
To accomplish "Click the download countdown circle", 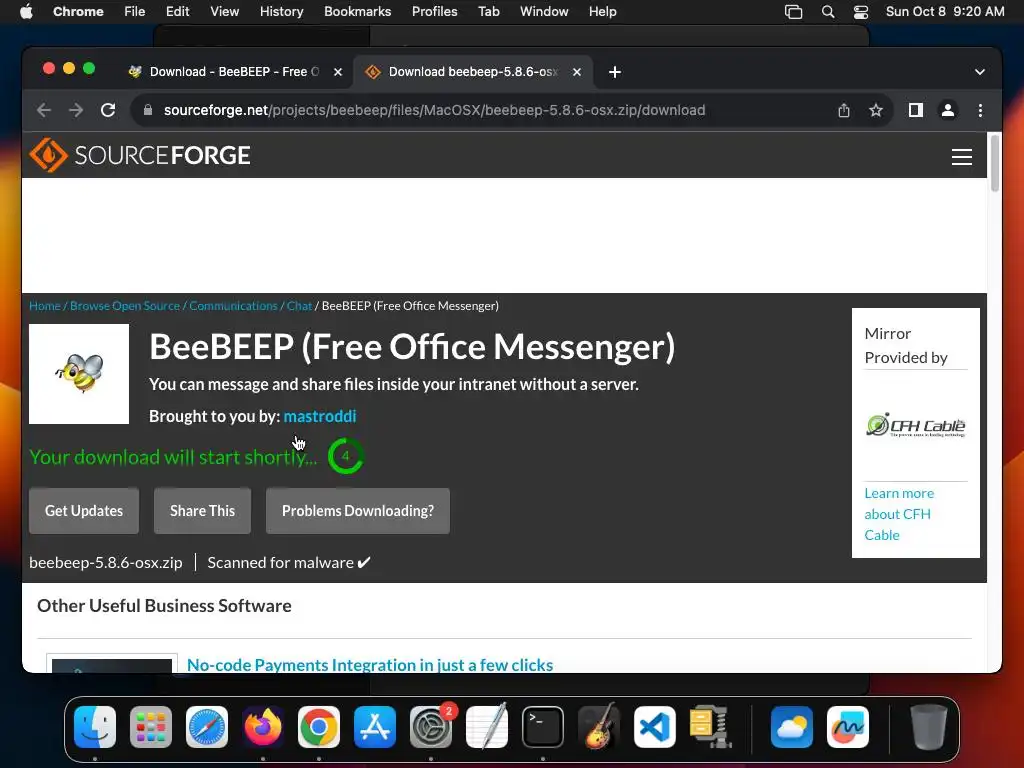I will coord(345,456).
